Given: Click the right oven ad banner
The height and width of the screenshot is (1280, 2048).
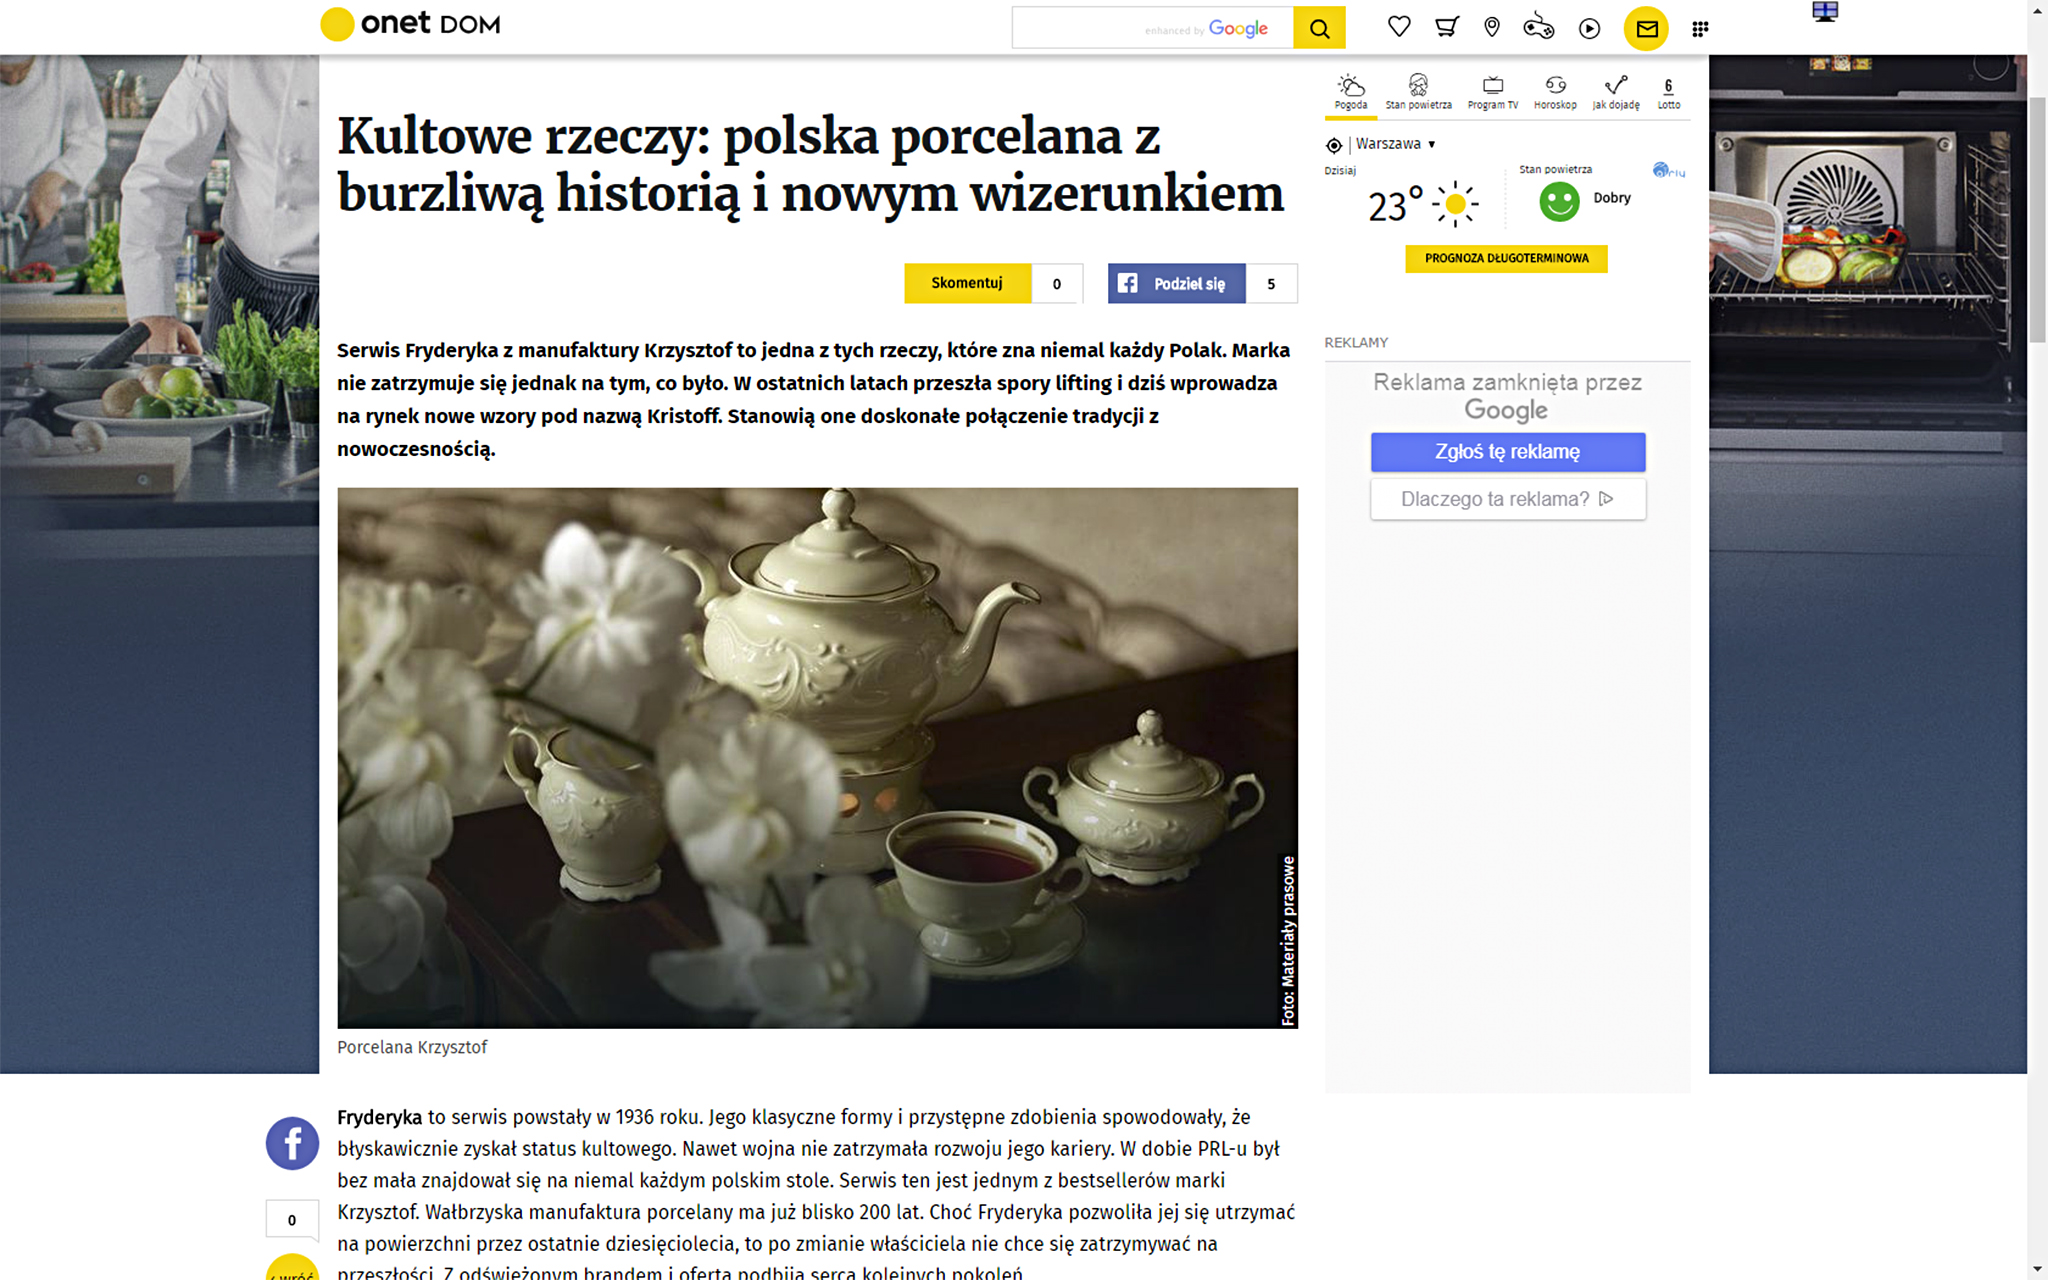Looking at the screenshot, I should point(1868,563).
